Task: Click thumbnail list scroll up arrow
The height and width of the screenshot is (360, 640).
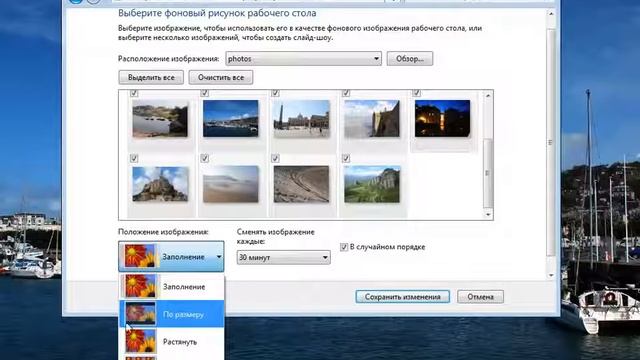Action: click(488, 96)
